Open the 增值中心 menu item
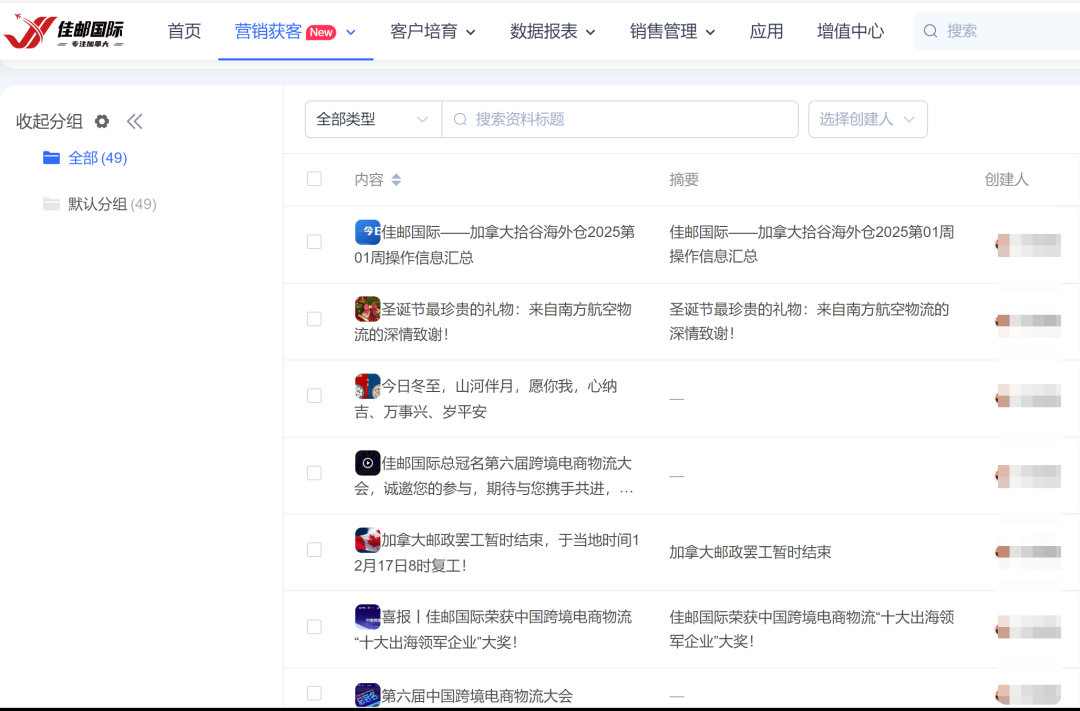This screenshot has width=1080, height=711. (850, 32)
